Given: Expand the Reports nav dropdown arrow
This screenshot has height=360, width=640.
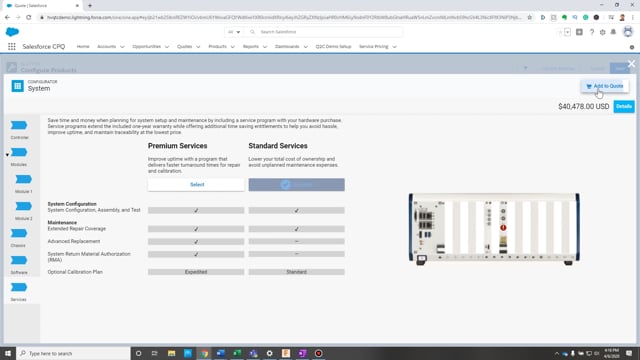Looking at the screenshot, I should point(265,47).
